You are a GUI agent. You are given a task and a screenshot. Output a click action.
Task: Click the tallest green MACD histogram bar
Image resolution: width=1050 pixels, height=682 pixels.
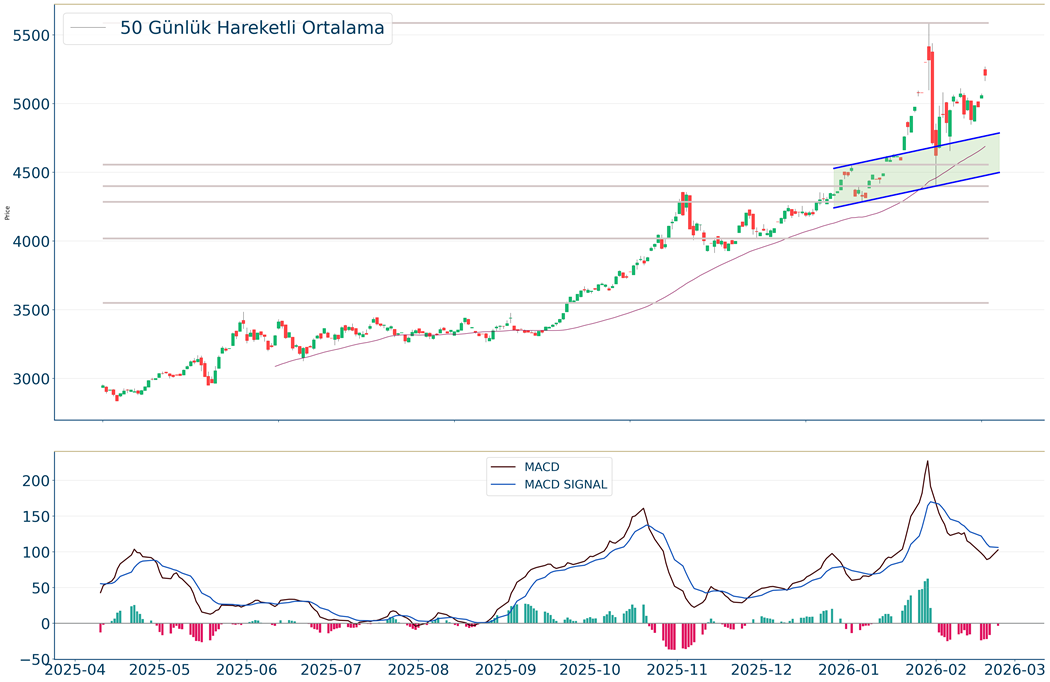[x=927, y=601]
